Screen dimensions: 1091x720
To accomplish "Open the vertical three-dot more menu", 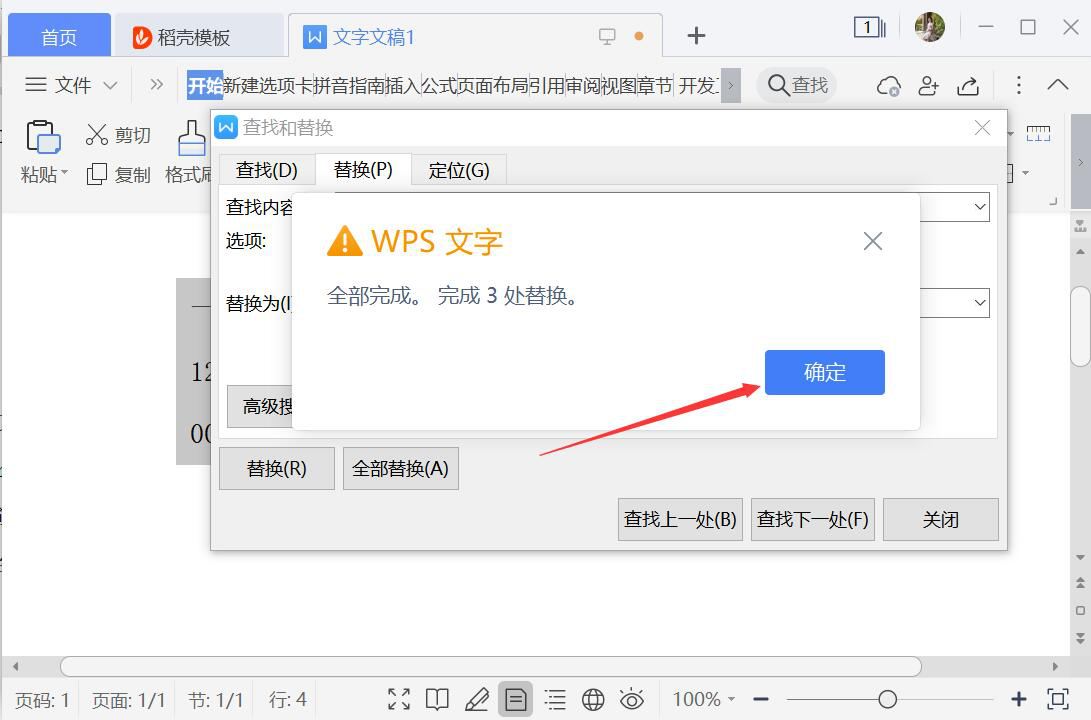I will 1019,85.
